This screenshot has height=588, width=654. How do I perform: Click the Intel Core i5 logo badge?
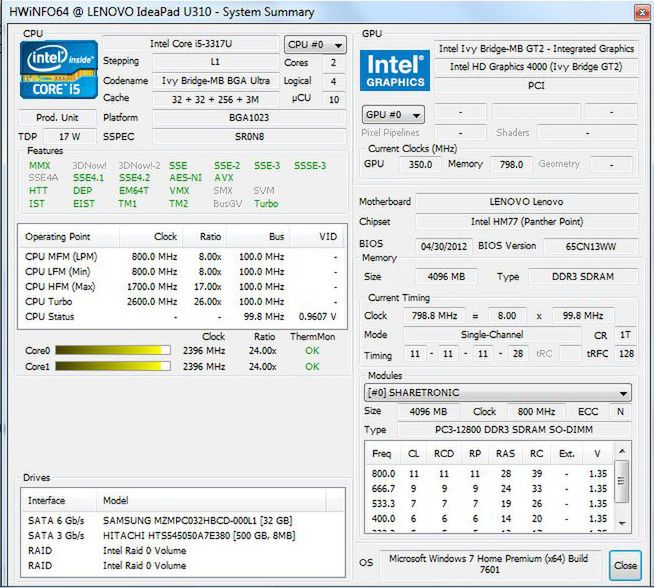59,69
